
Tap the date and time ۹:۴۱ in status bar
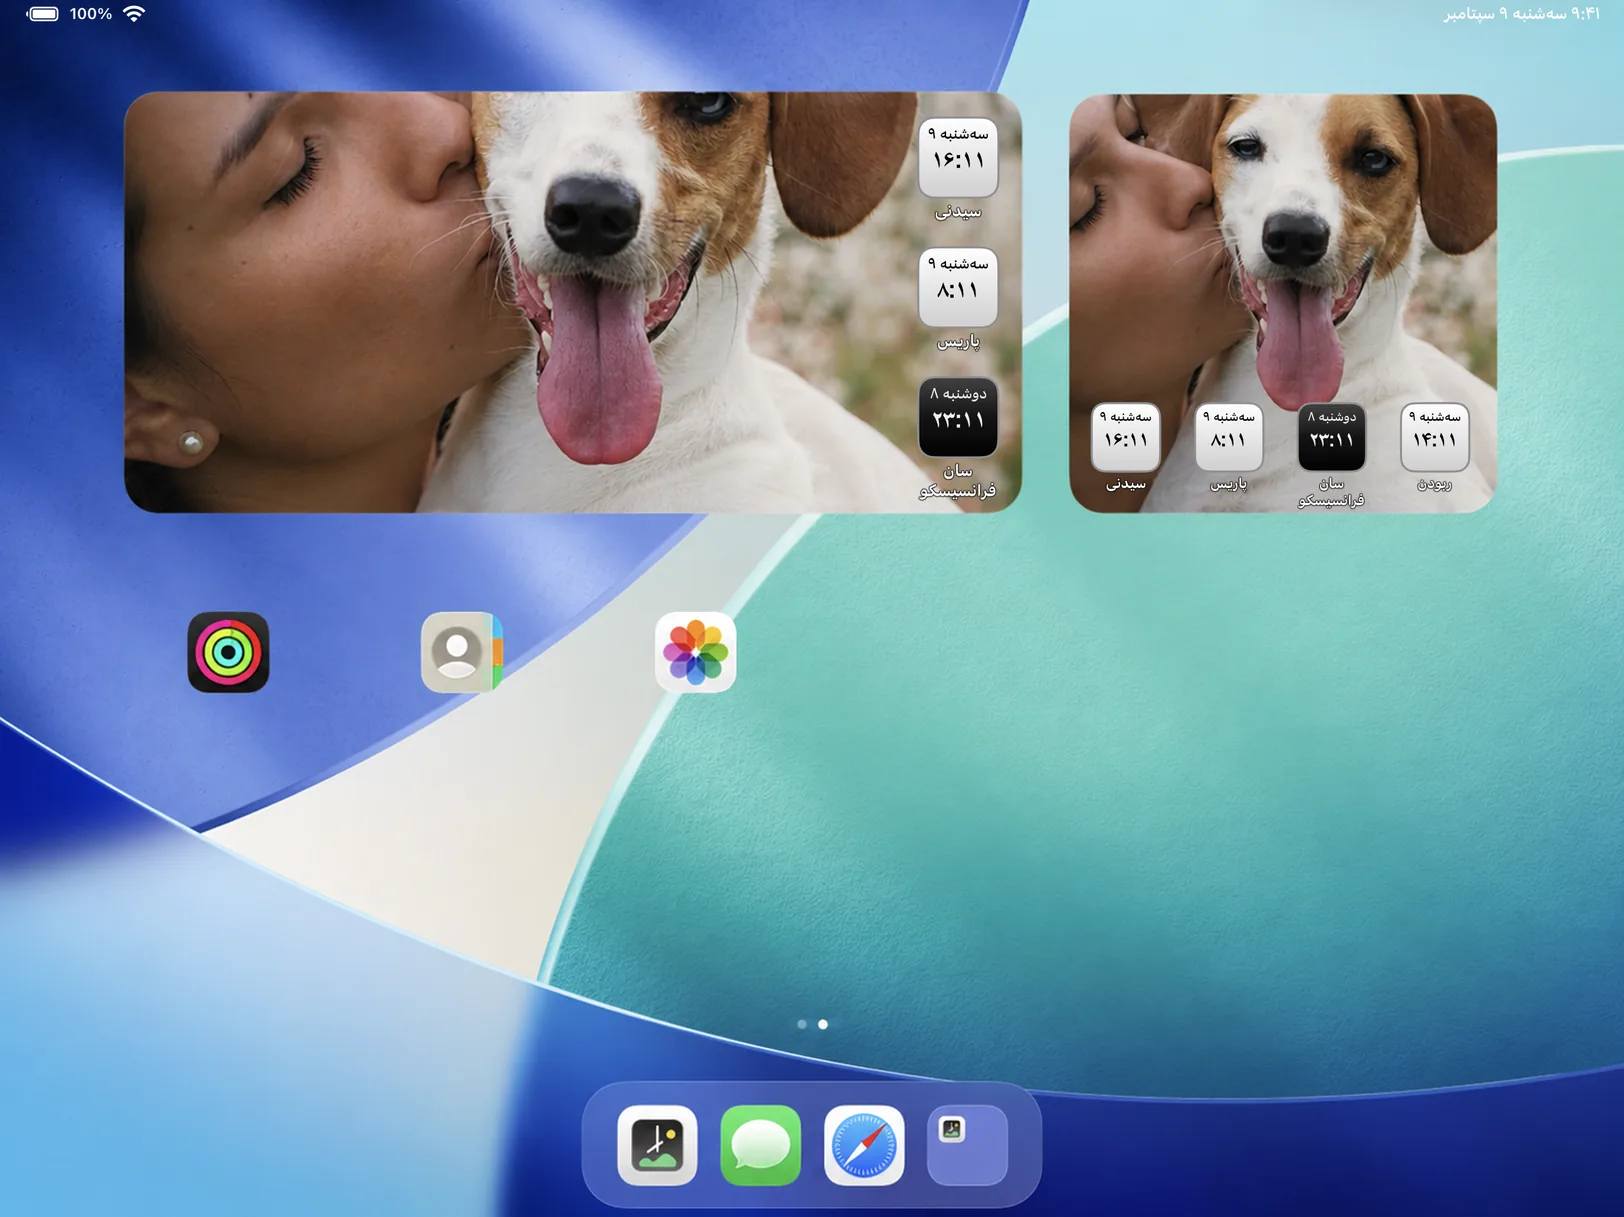(1521, 14)
